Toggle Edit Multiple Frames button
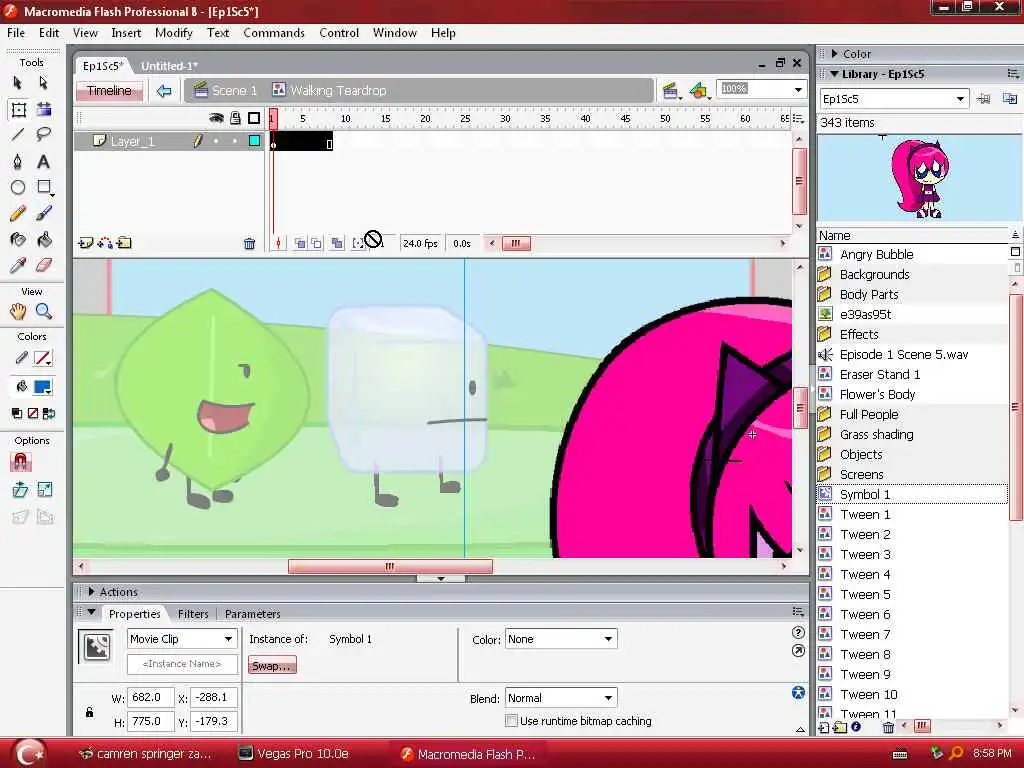Screen dimensions: 1024x768 tap(337, 244)
